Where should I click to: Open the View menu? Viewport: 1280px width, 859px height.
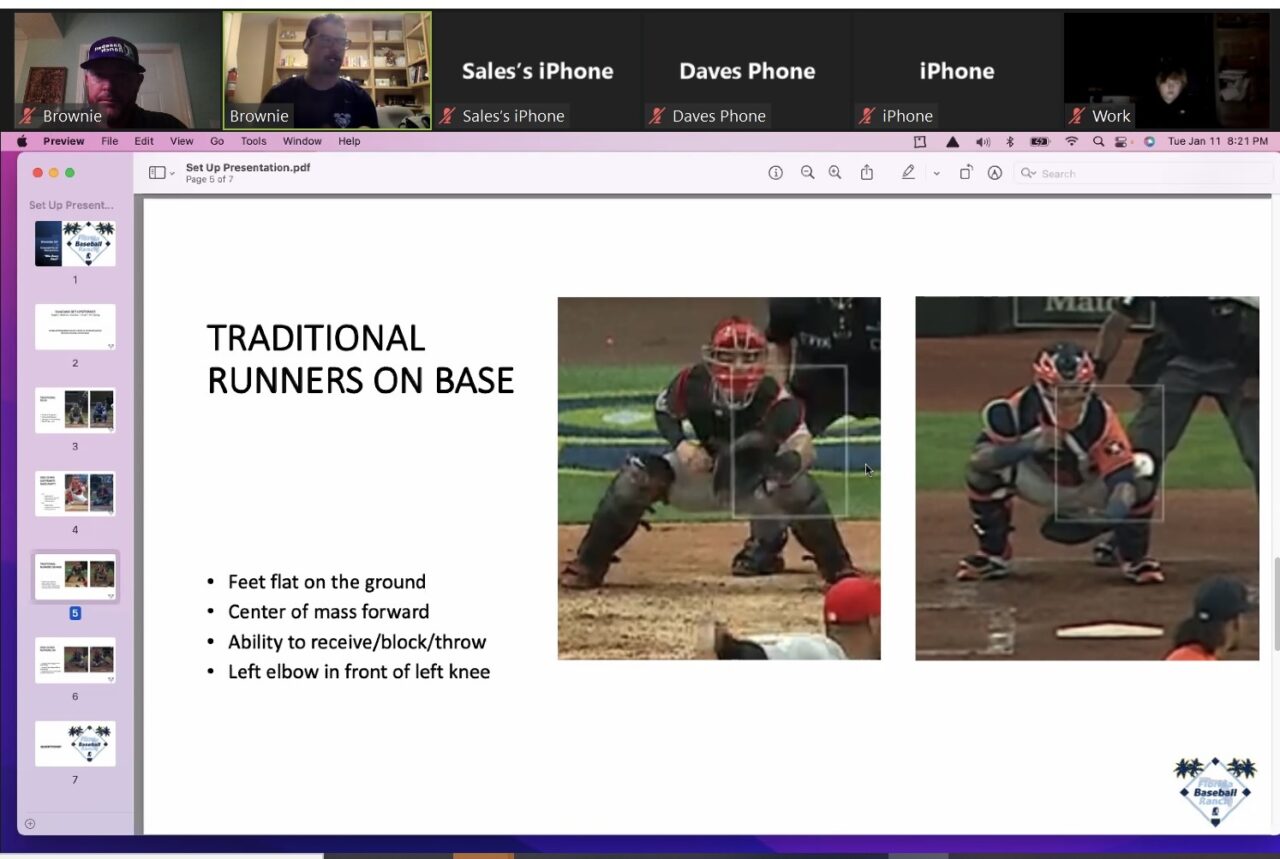pyautogui.click(x=181, y=141)
